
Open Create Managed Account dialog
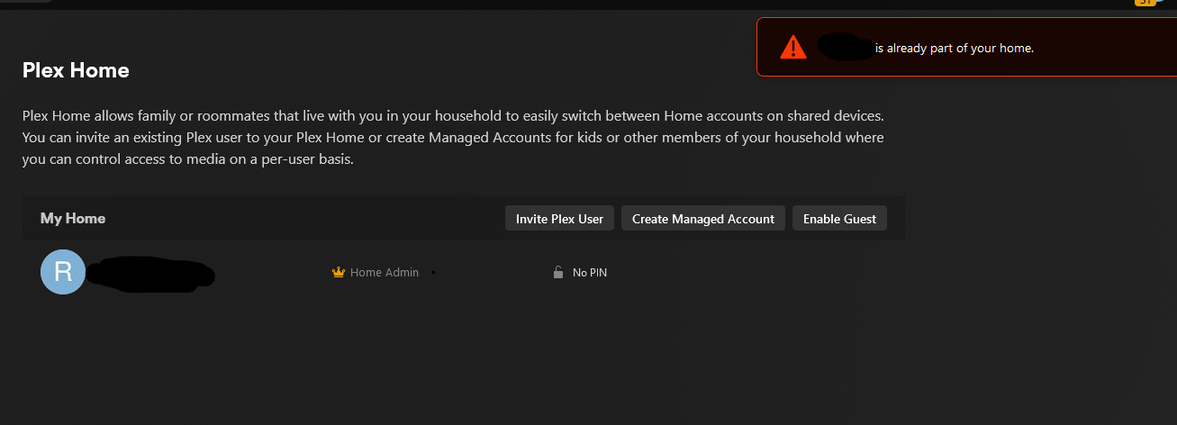coord(703,219)
